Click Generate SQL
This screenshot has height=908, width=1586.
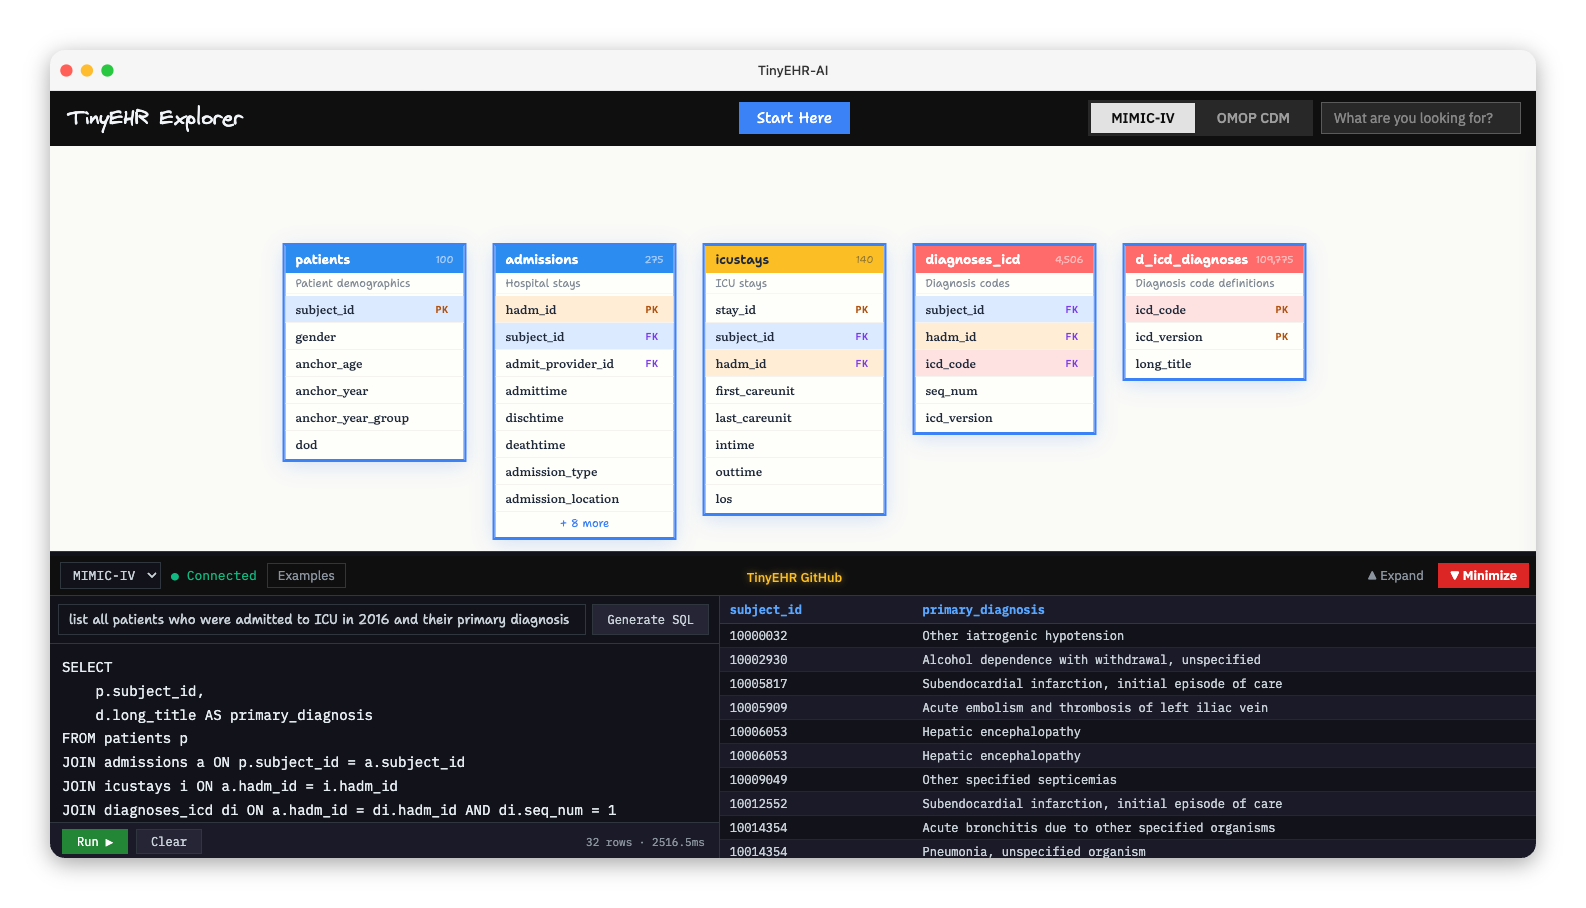pos(650,620)
